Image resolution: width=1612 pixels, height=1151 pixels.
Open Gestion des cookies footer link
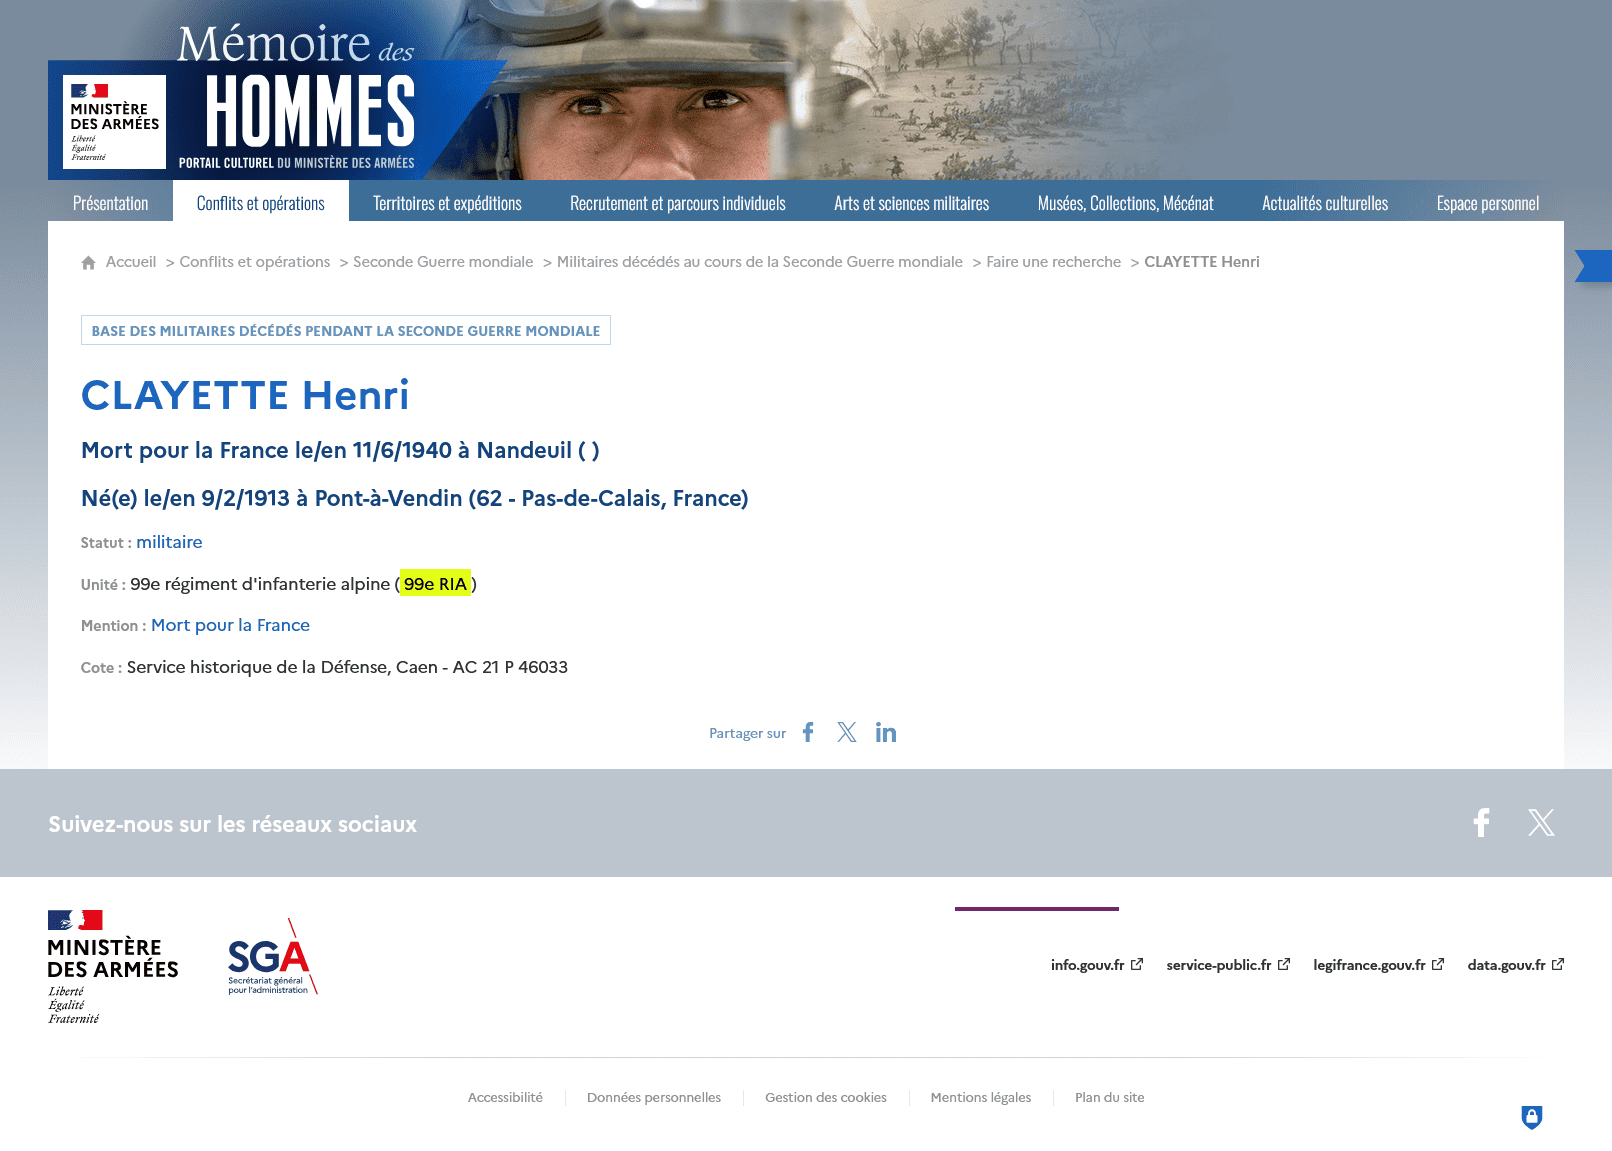[x=826, y=1097]
